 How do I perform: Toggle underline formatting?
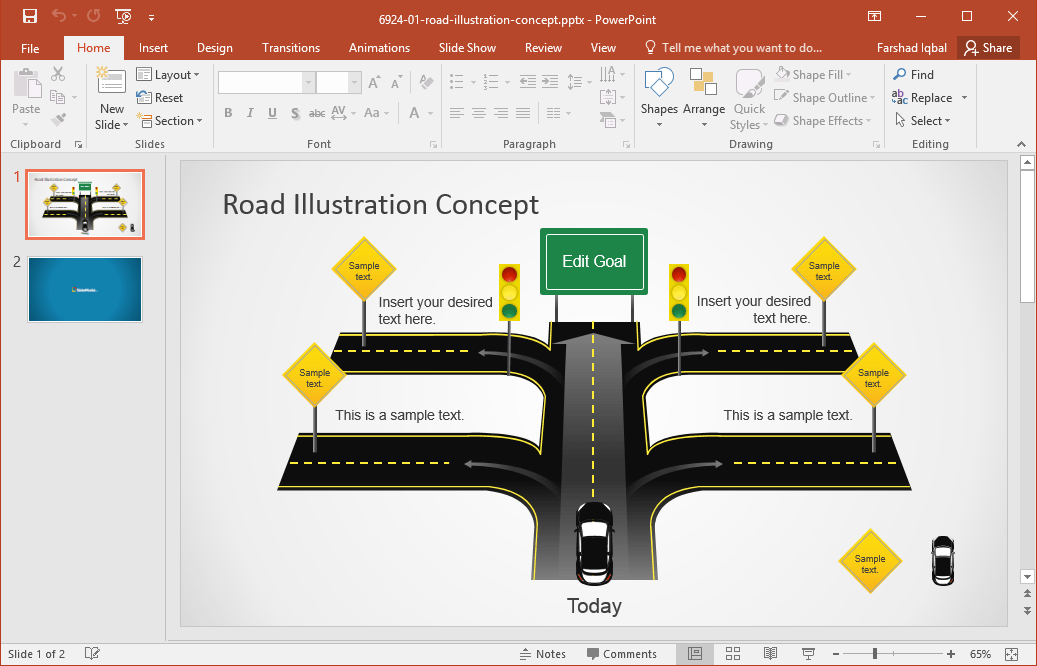click(271, 113)
